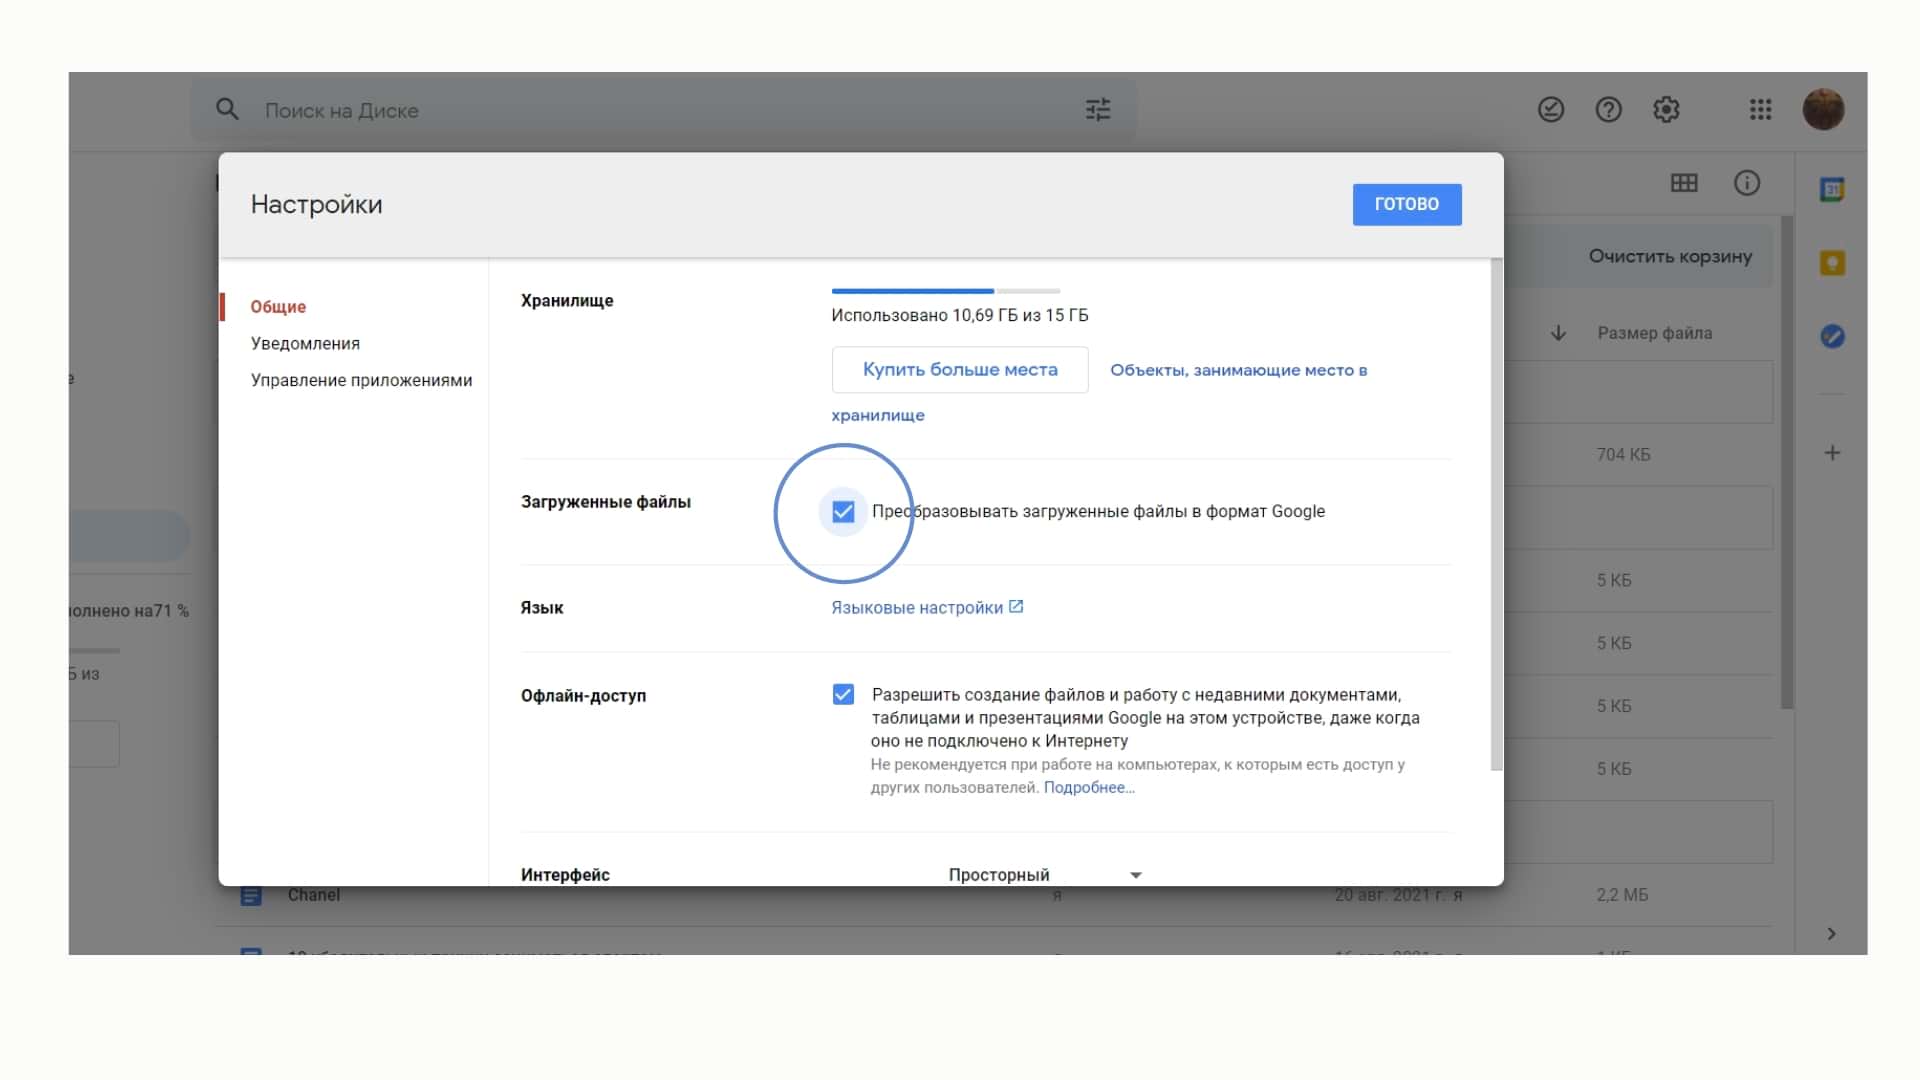This screenshot has height=1080, width=1920.
Task: Click the search filter options icon
Action: tap(1098, 110)
